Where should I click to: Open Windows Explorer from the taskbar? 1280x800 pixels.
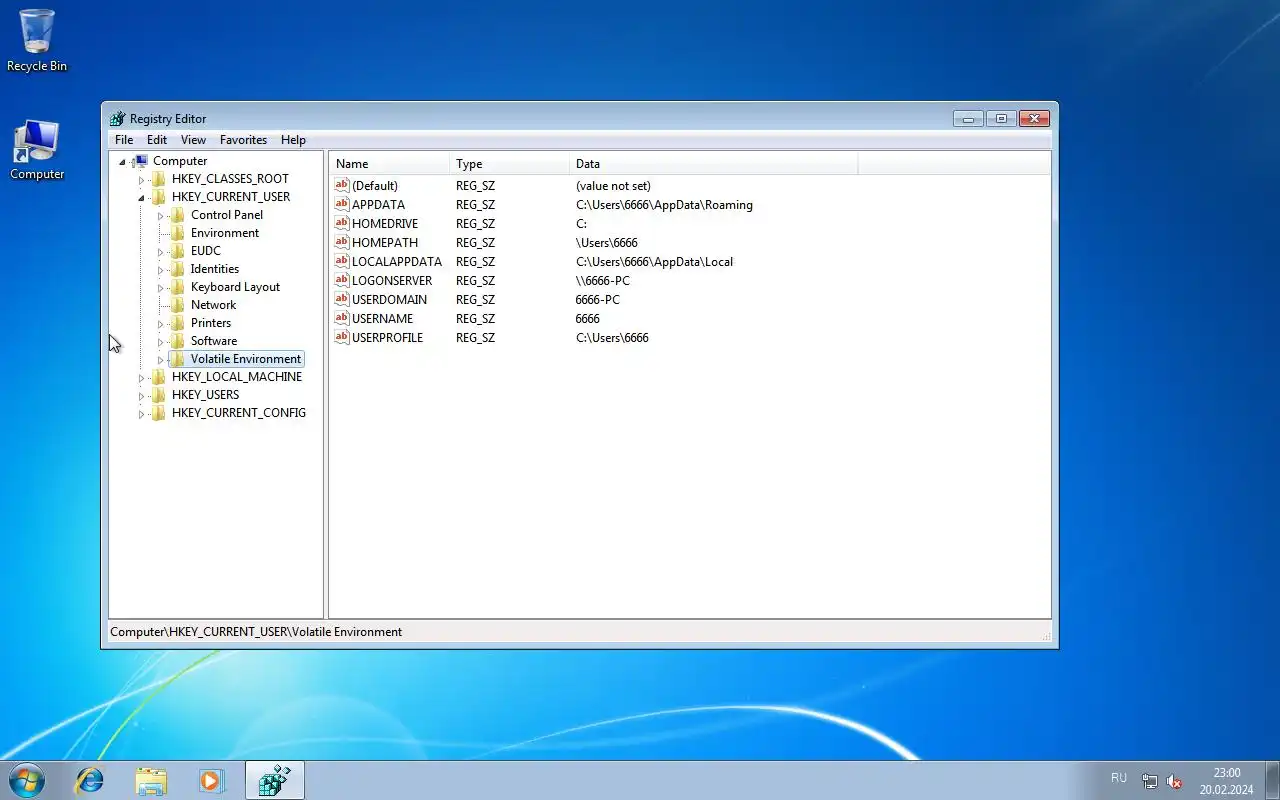click(x=151, y=780)
